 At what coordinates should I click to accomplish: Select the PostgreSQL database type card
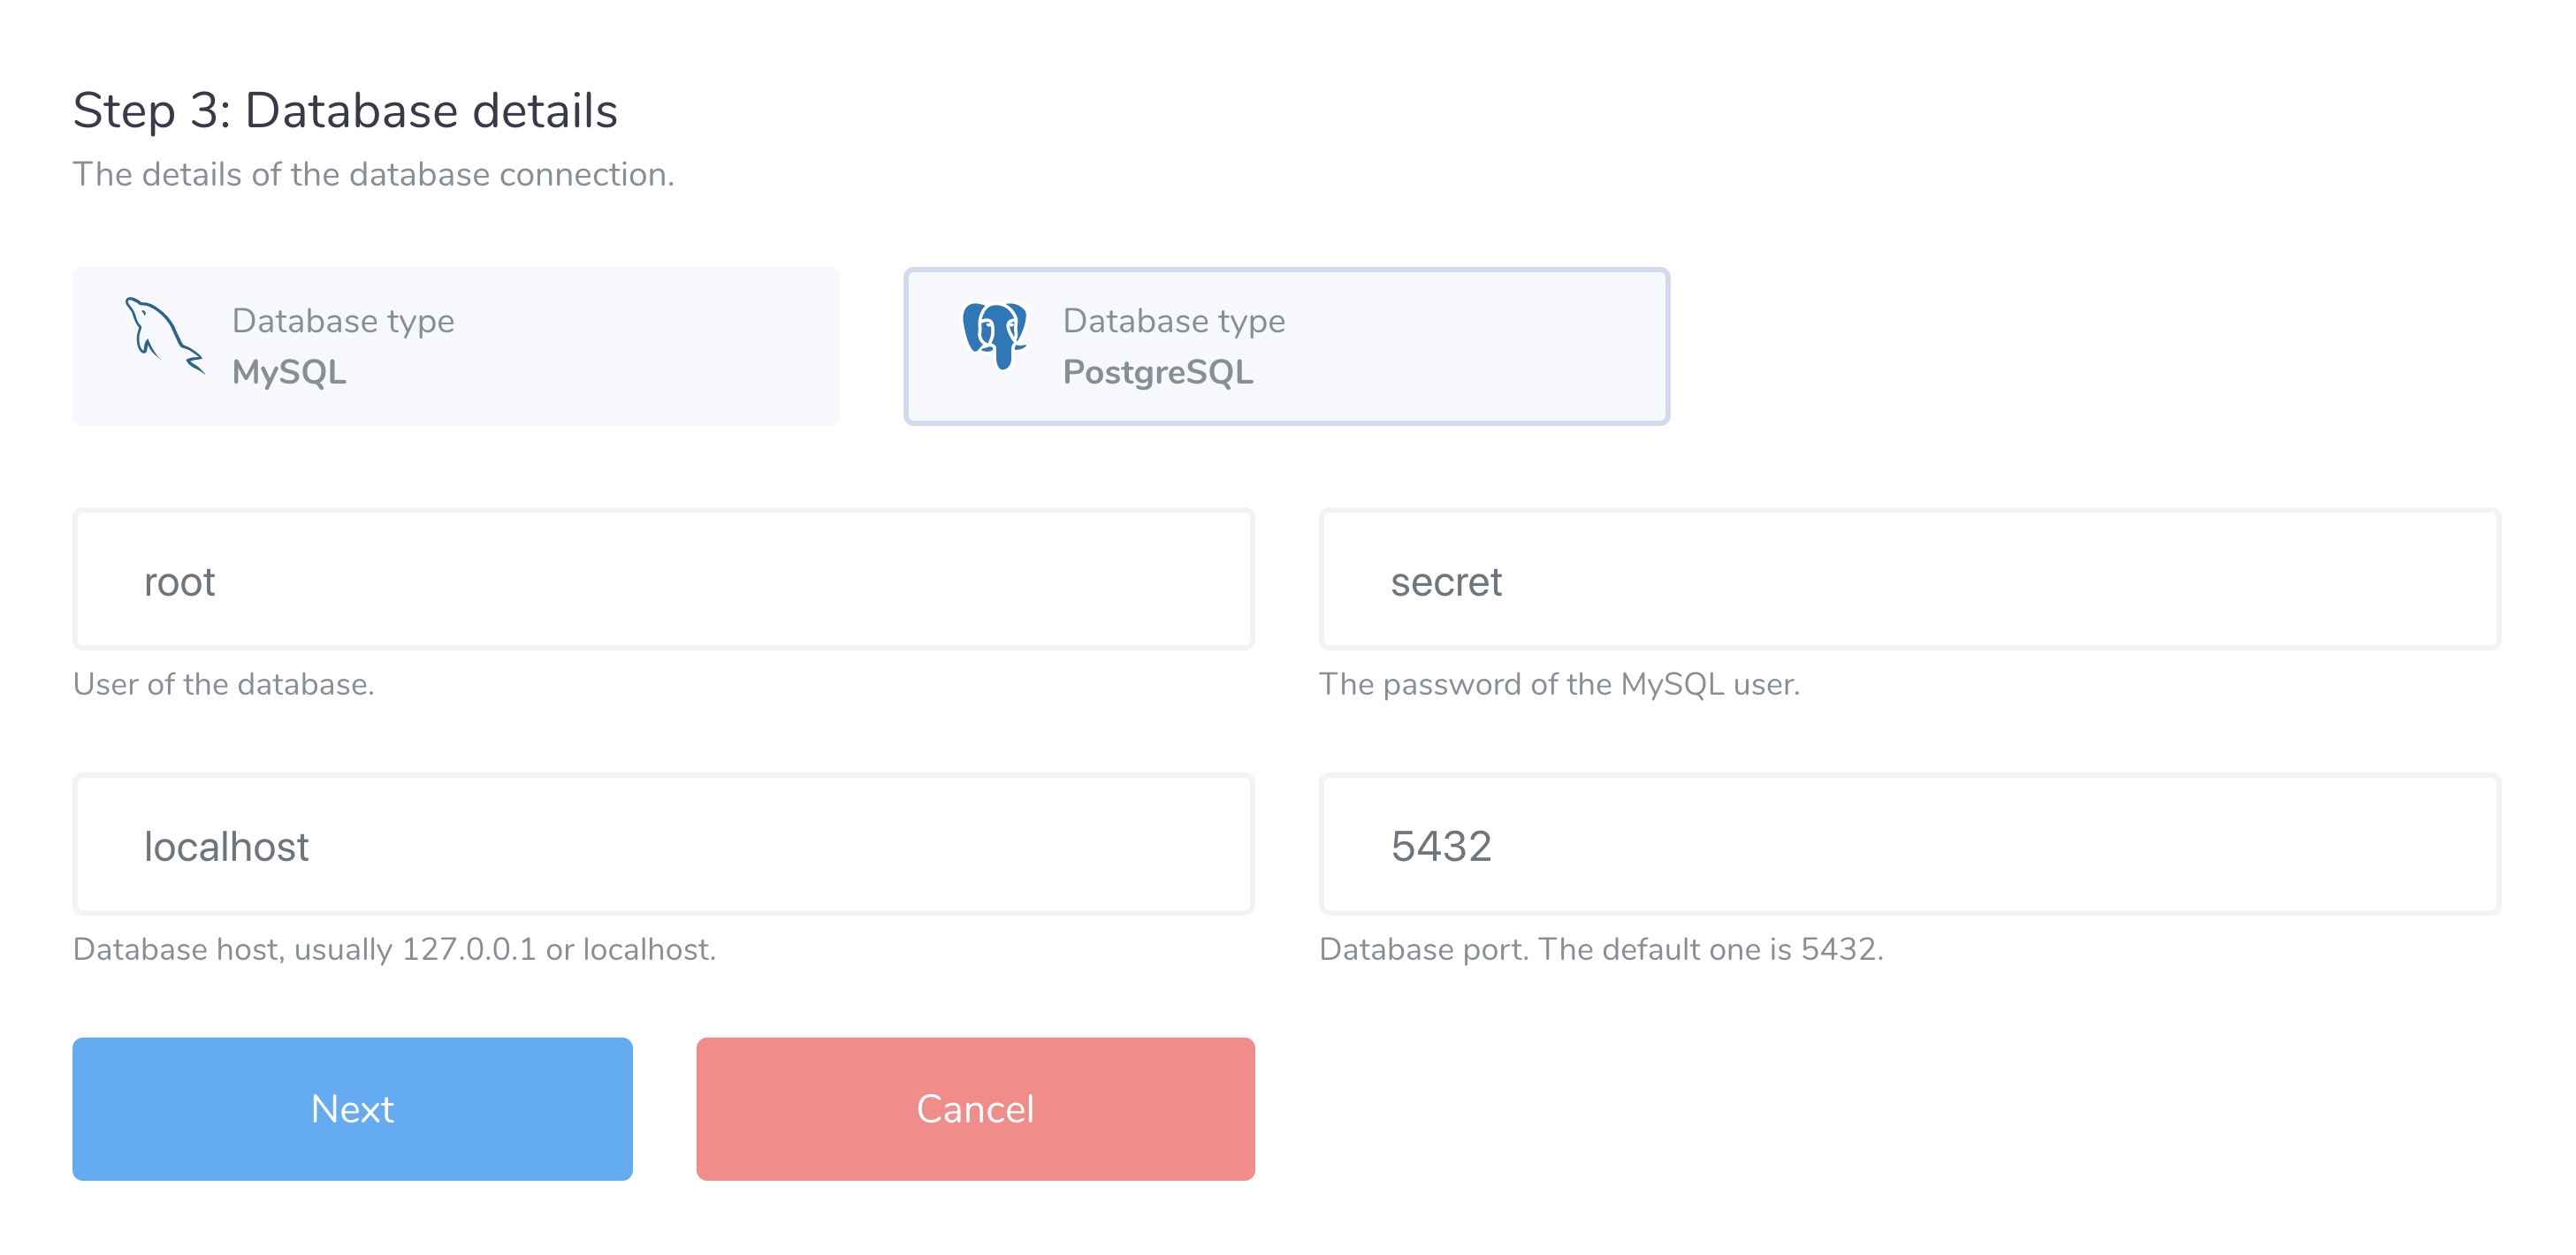1286,346
